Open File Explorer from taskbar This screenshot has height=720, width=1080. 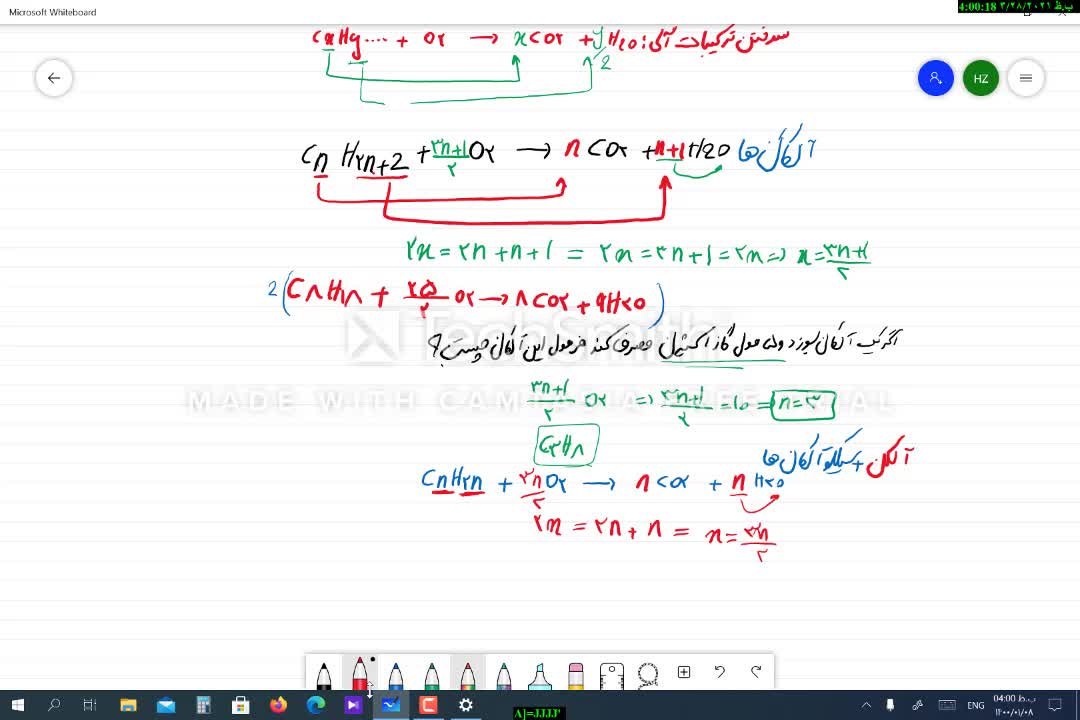pyautogui.click(x=128, y=705)
